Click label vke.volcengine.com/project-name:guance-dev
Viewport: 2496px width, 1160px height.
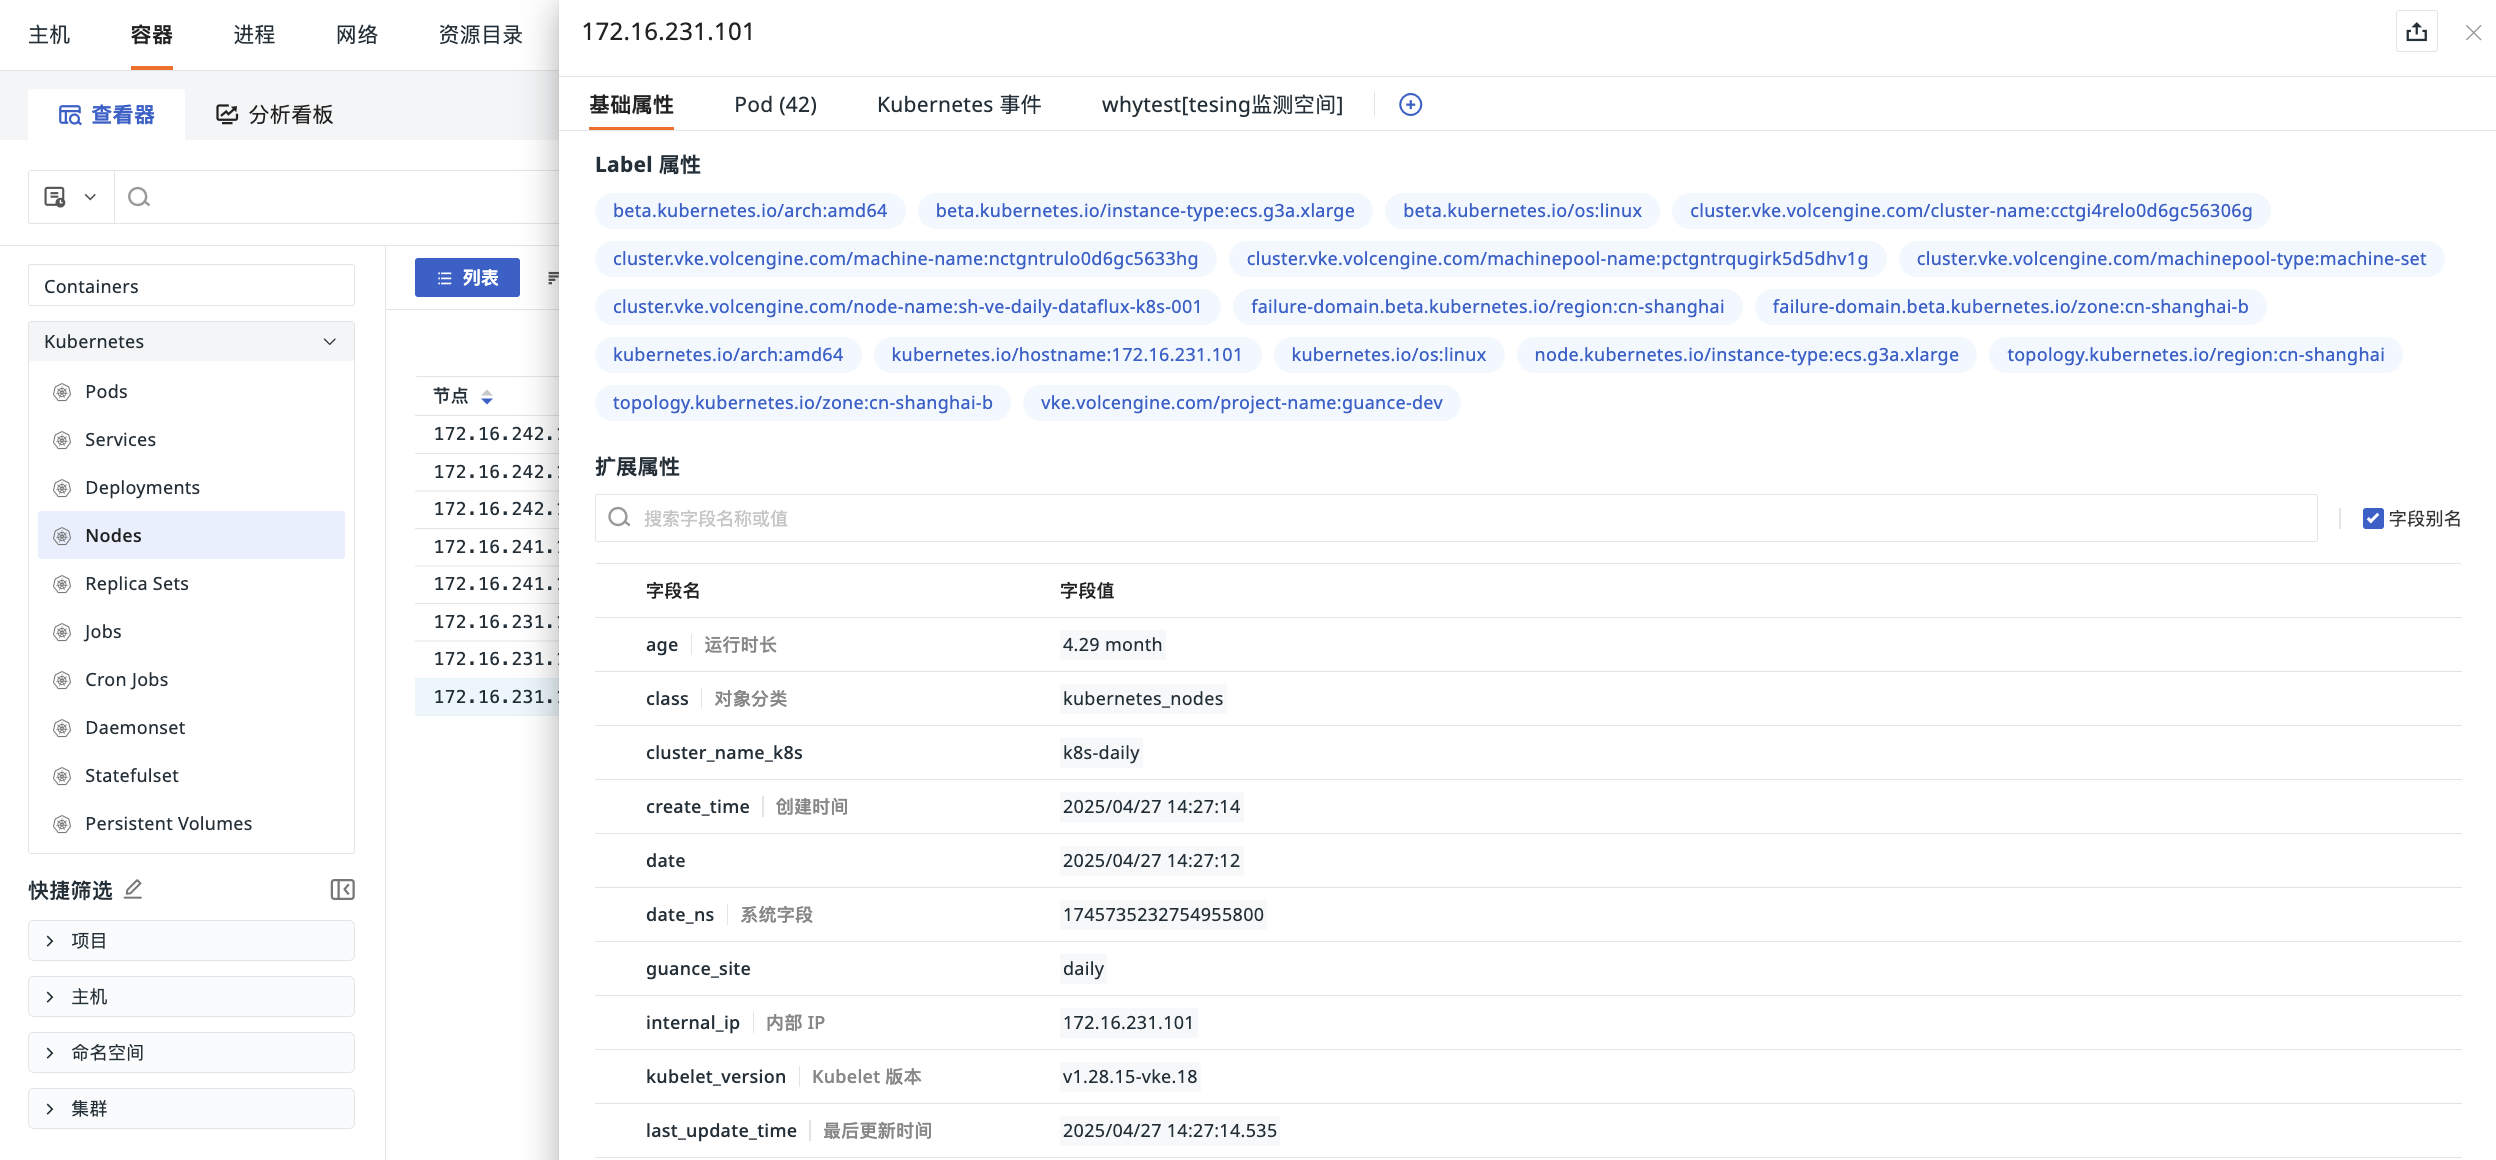[1241, 403]
